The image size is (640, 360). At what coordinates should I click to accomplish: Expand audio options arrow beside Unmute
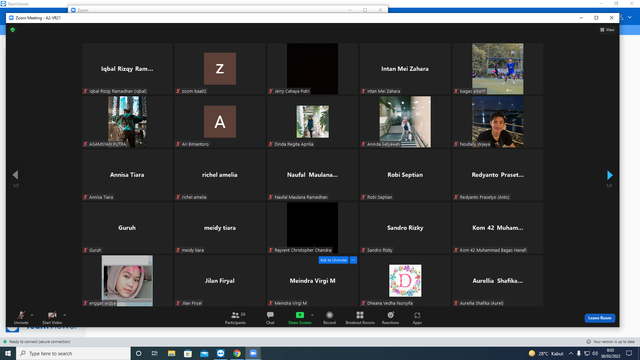pos(32,315)
